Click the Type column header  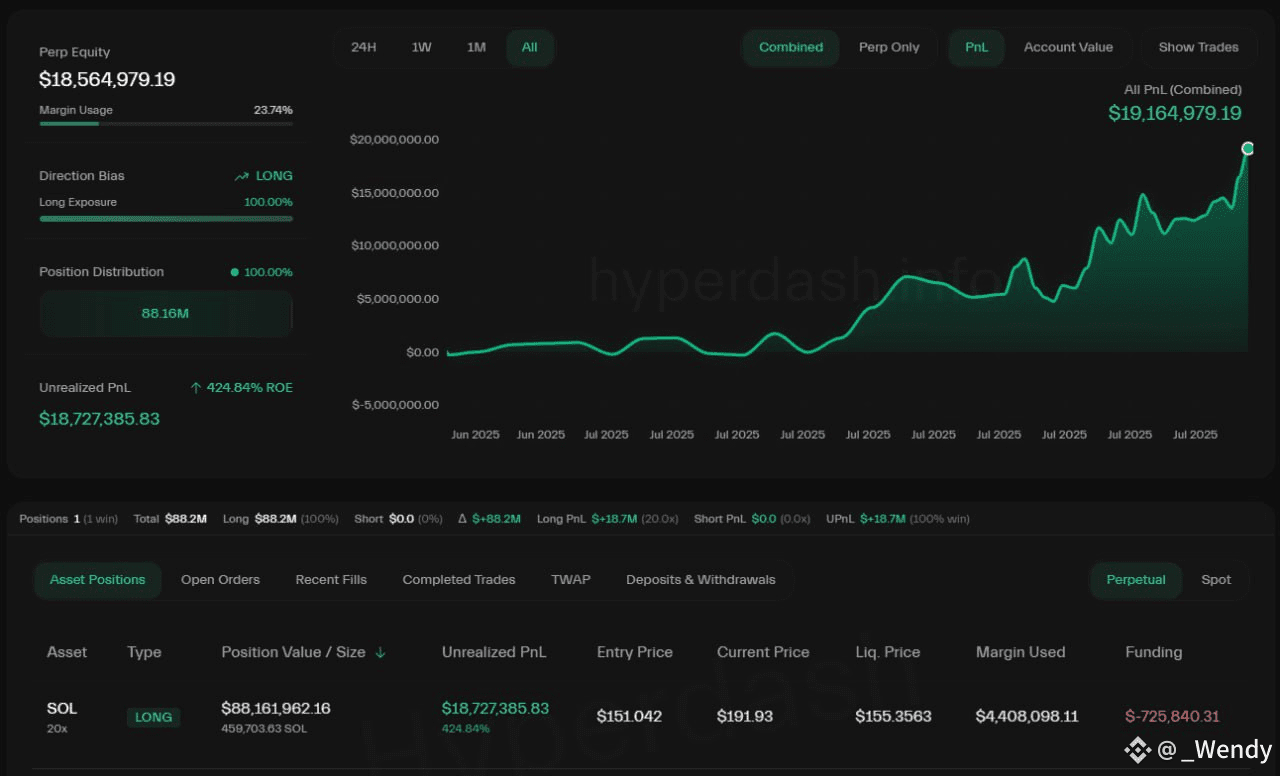point(144,652)
